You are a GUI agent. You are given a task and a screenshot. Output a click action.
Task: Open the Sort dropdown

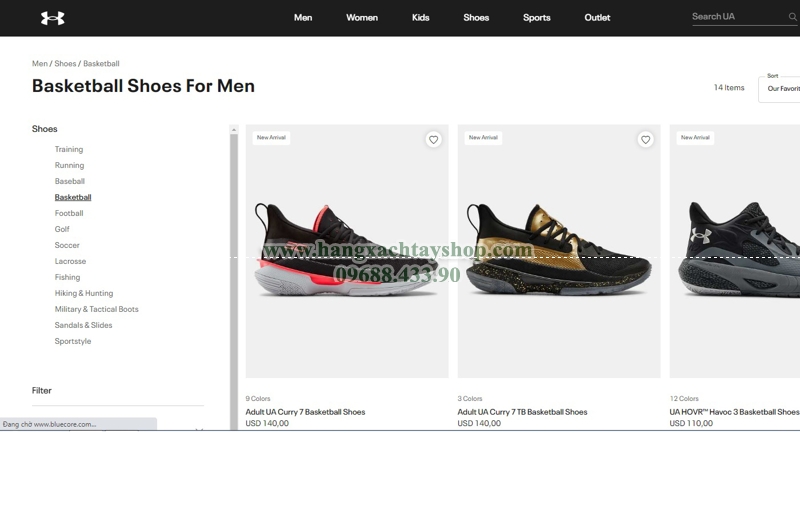tap(779, 89)
